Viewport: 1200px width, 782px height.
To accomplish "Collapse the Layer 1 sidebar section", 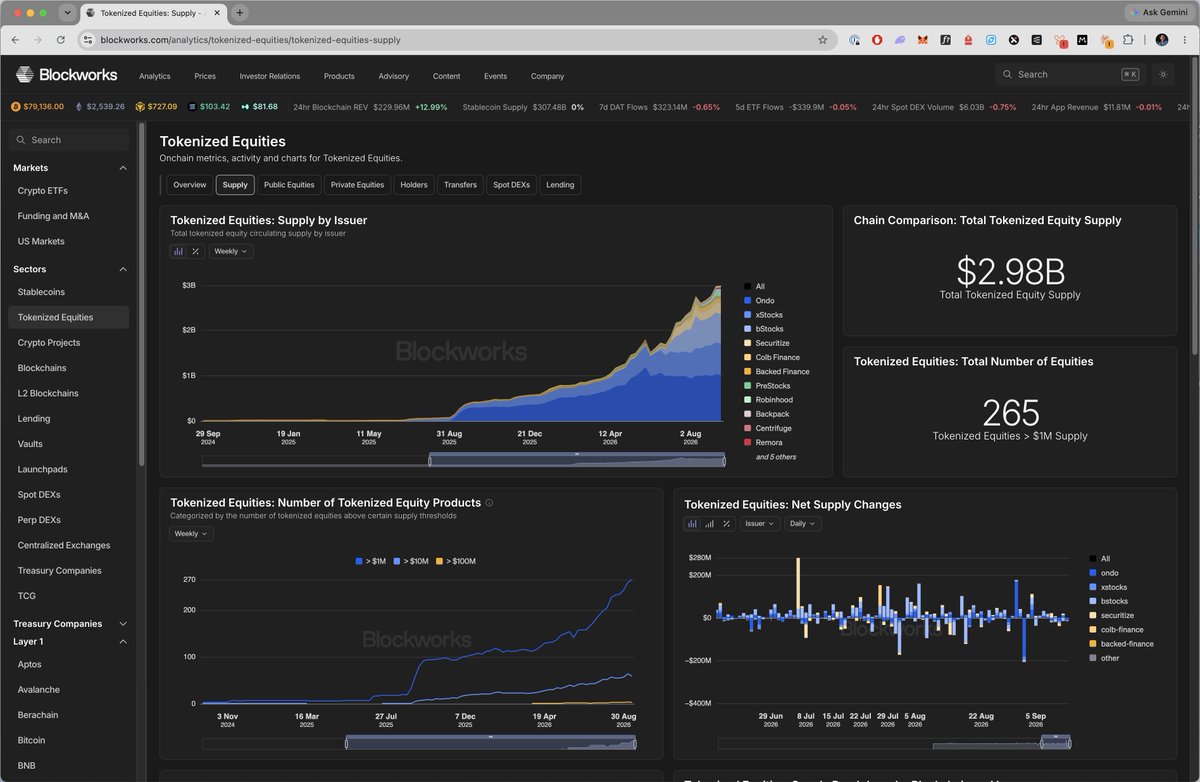I will point(123,642).
